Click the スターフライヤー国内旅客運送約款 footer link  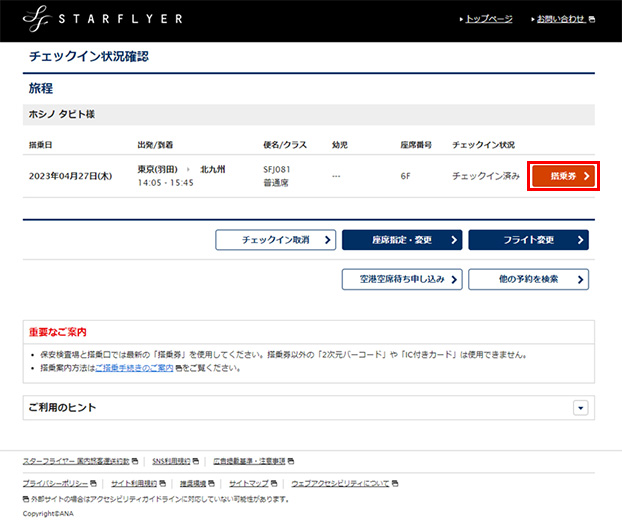pos(76,461)
